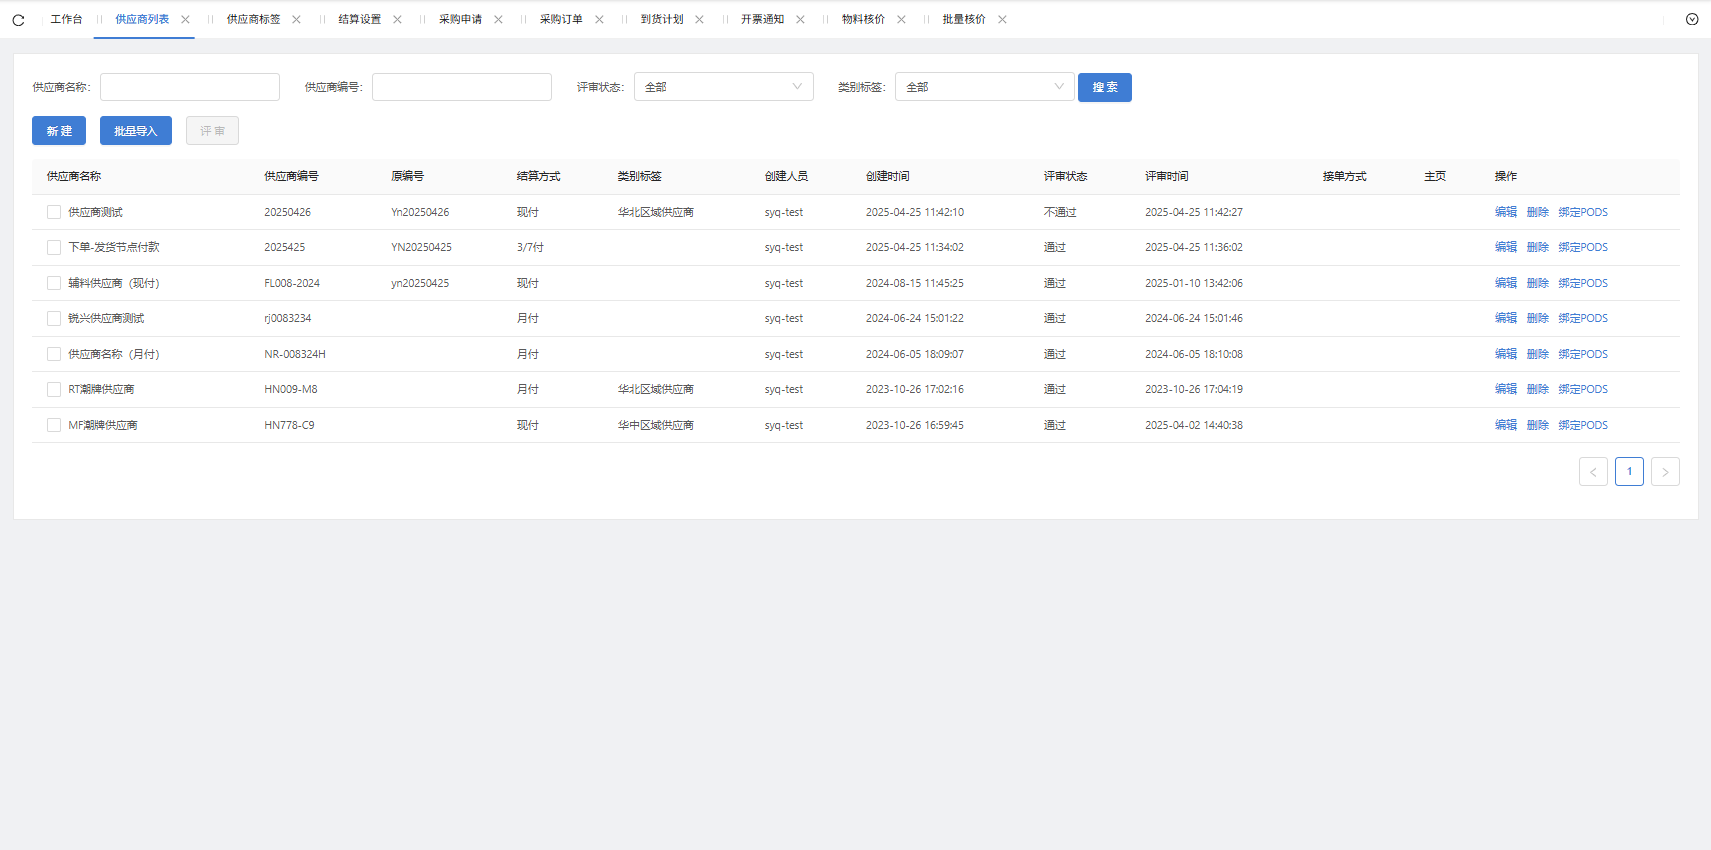The width and height of the screenshot is (1711, 850).
Task: Click the 创建时间 column header
Action: pos(888,176)
